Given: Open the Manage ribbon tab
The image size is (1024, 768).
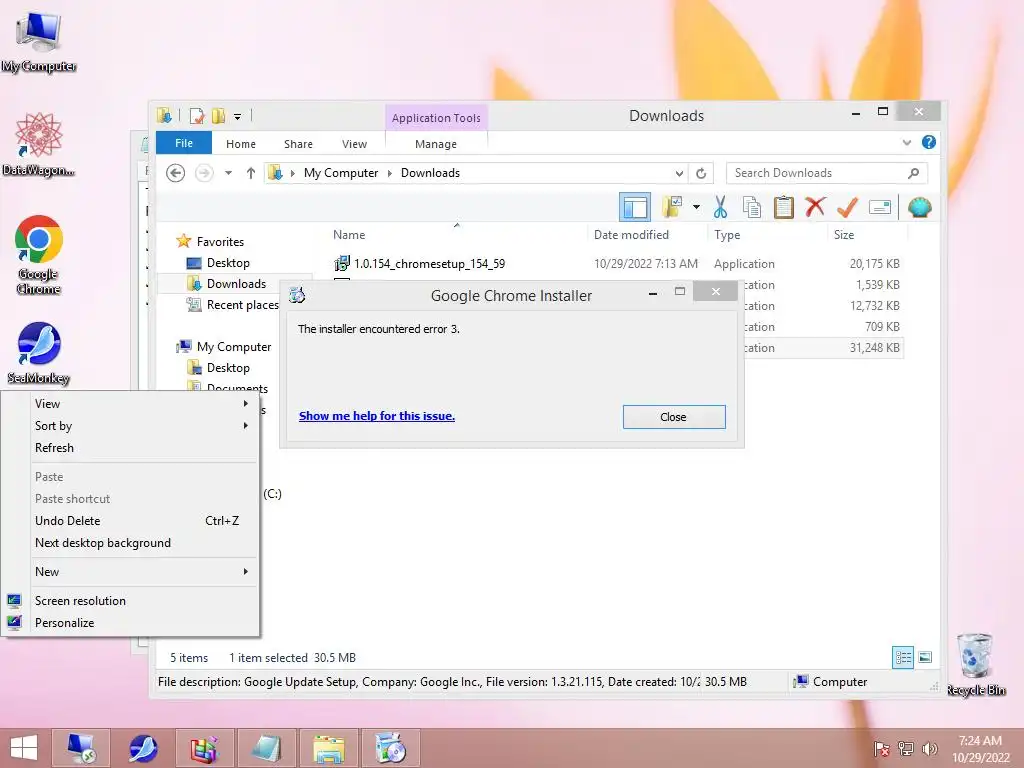Looking at the screenshot, I should [x=436, y=144].
